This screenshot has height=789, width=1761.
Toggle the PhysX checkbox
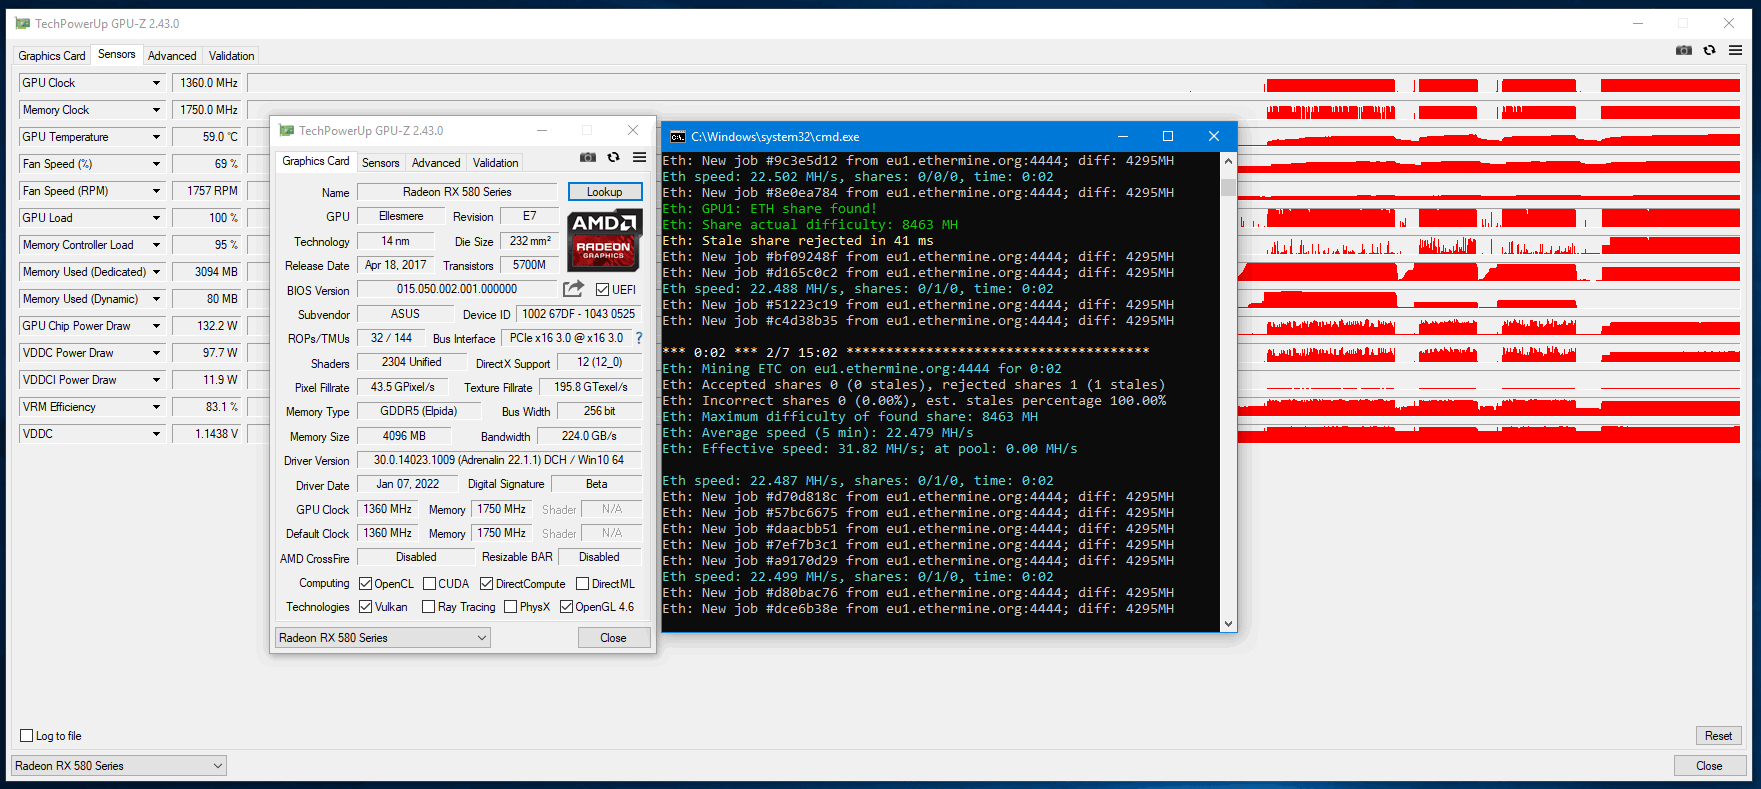511,607
